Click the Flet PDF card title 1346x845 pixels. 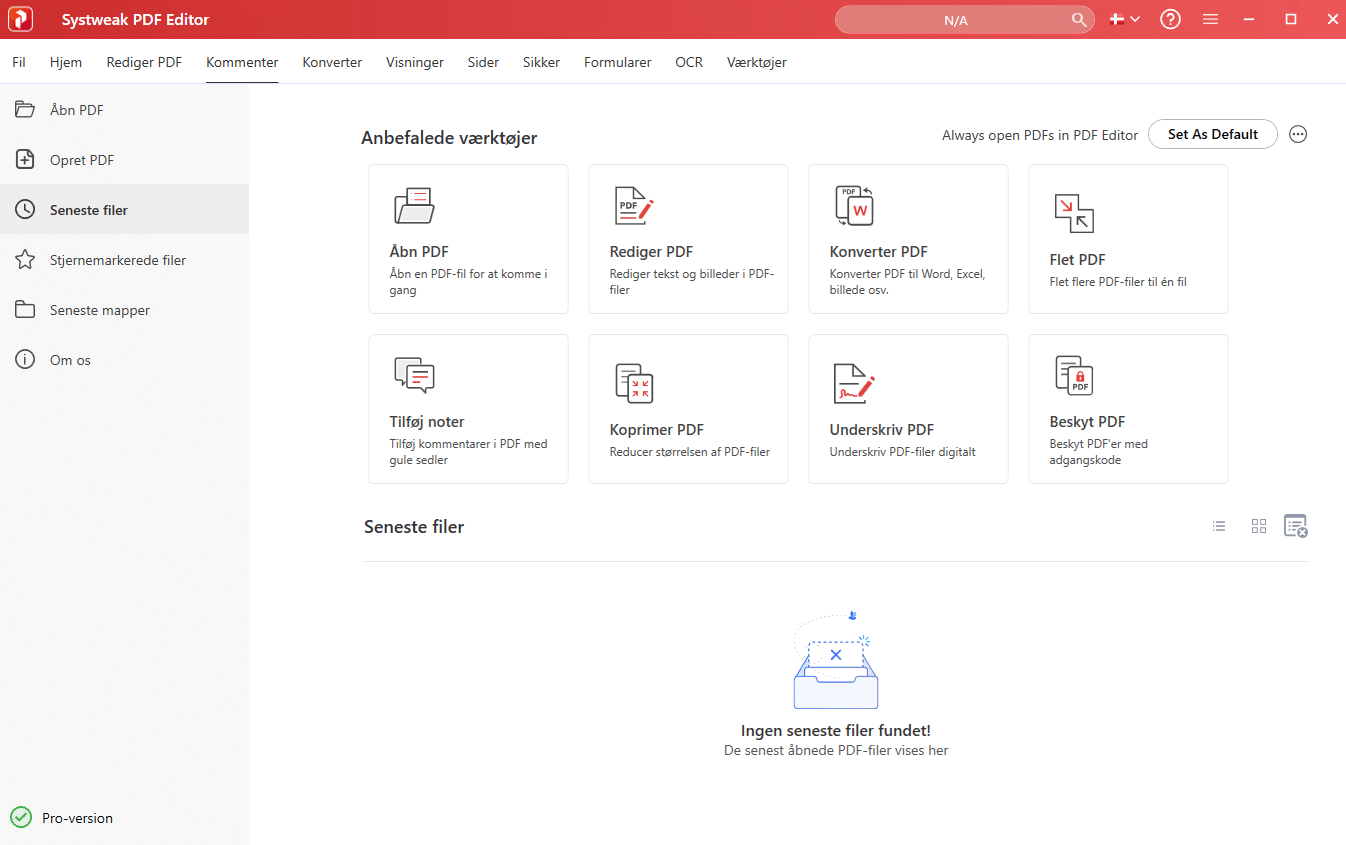1077,260
